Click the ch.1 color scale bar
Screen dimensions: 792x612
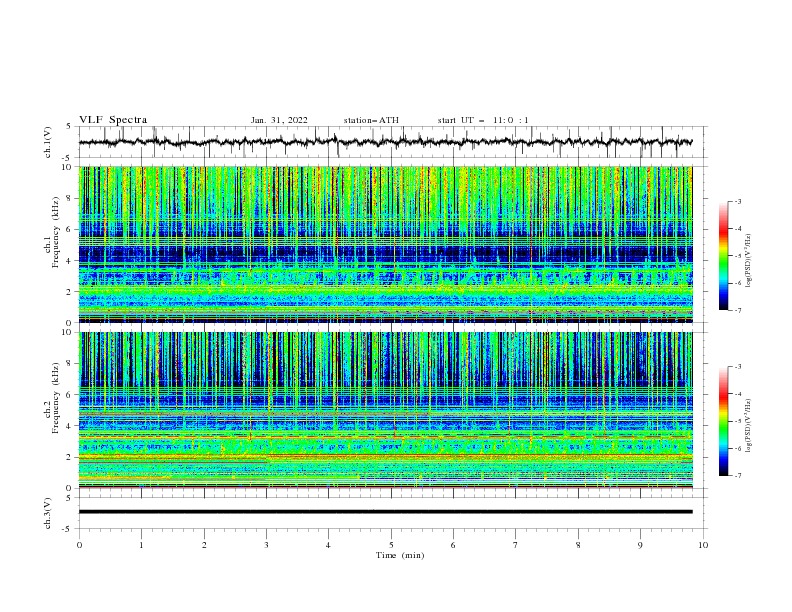(723, 256)
